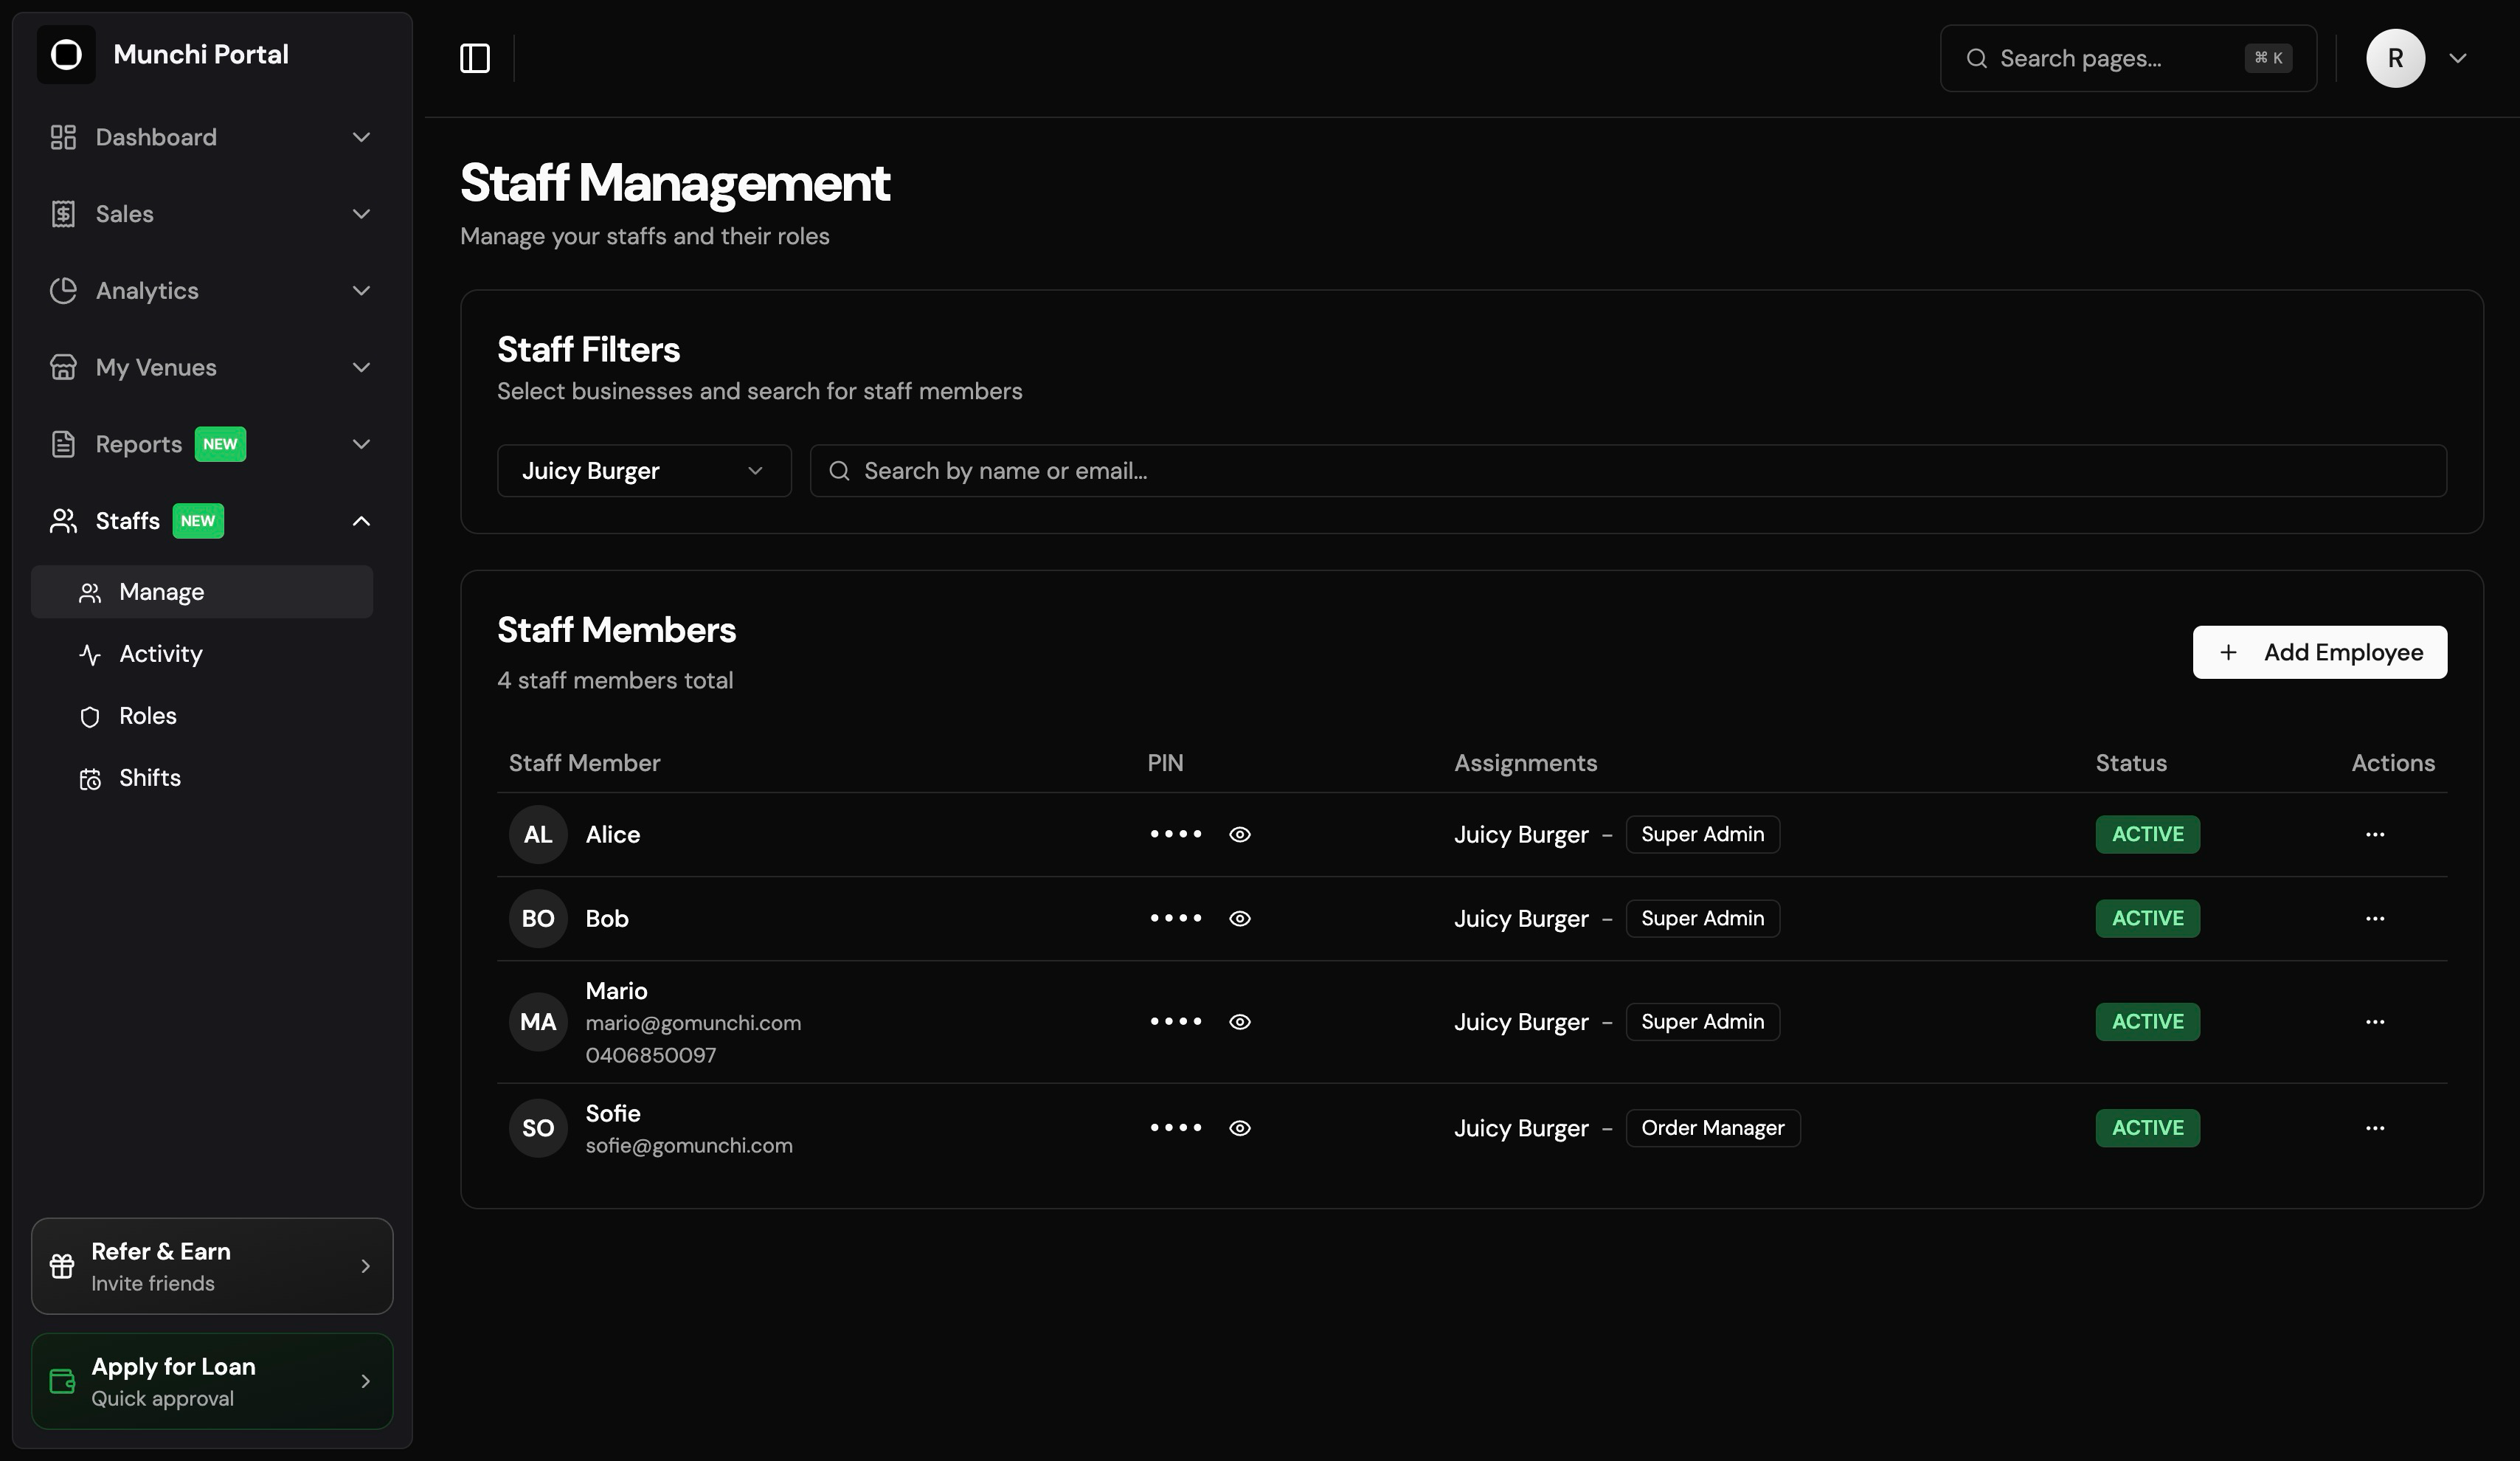Click Sofie's Order Manager role badge
This screenshot has width=2520, height=1461.
tap(1712, 1128)
